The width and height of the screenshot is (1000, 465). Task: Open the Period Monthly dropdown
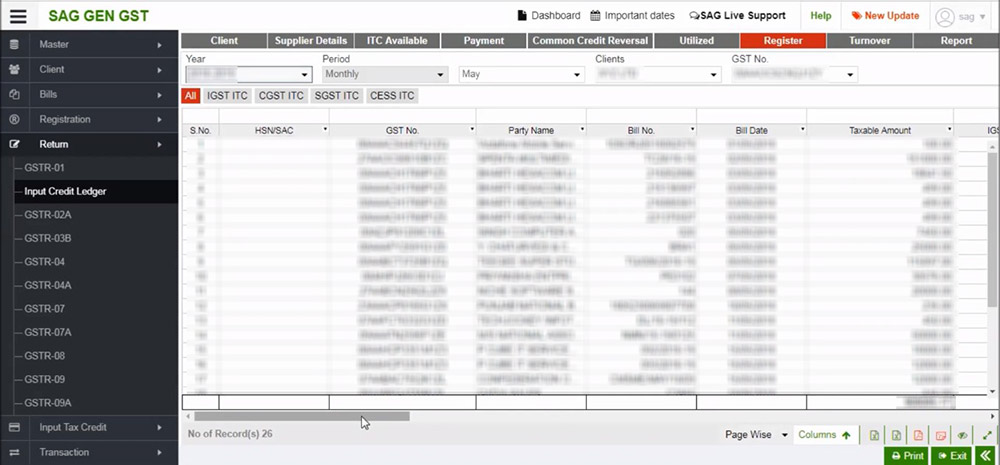tap(384, 75)
